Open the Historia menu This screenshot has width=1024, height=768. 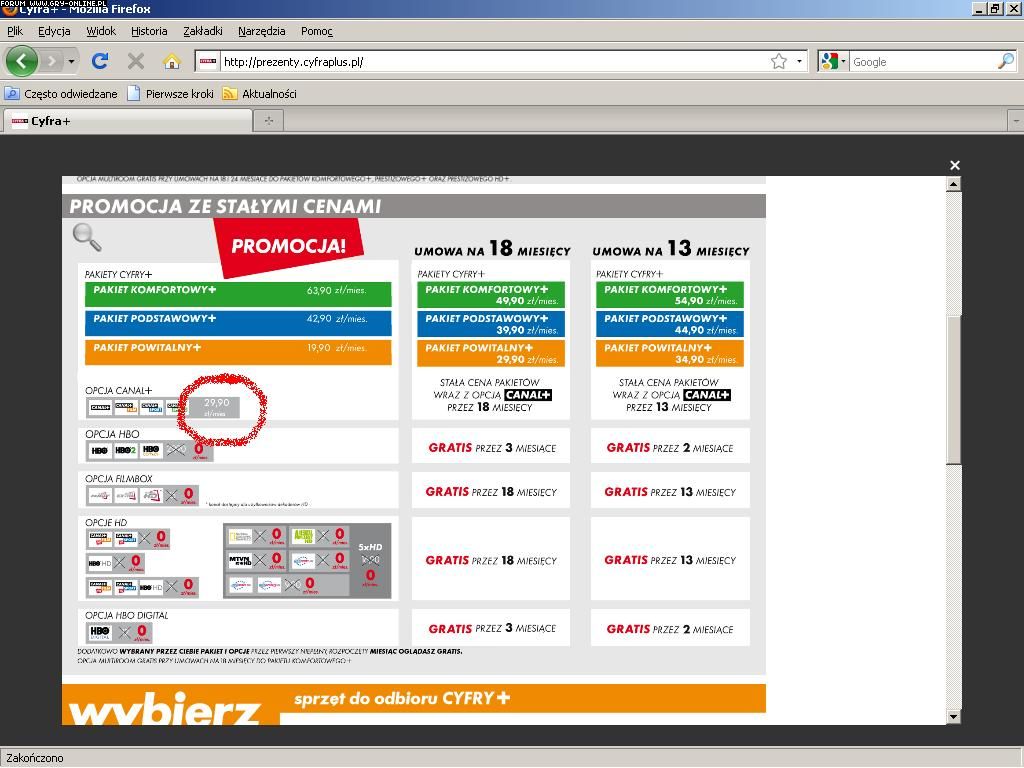pos(149,31)
